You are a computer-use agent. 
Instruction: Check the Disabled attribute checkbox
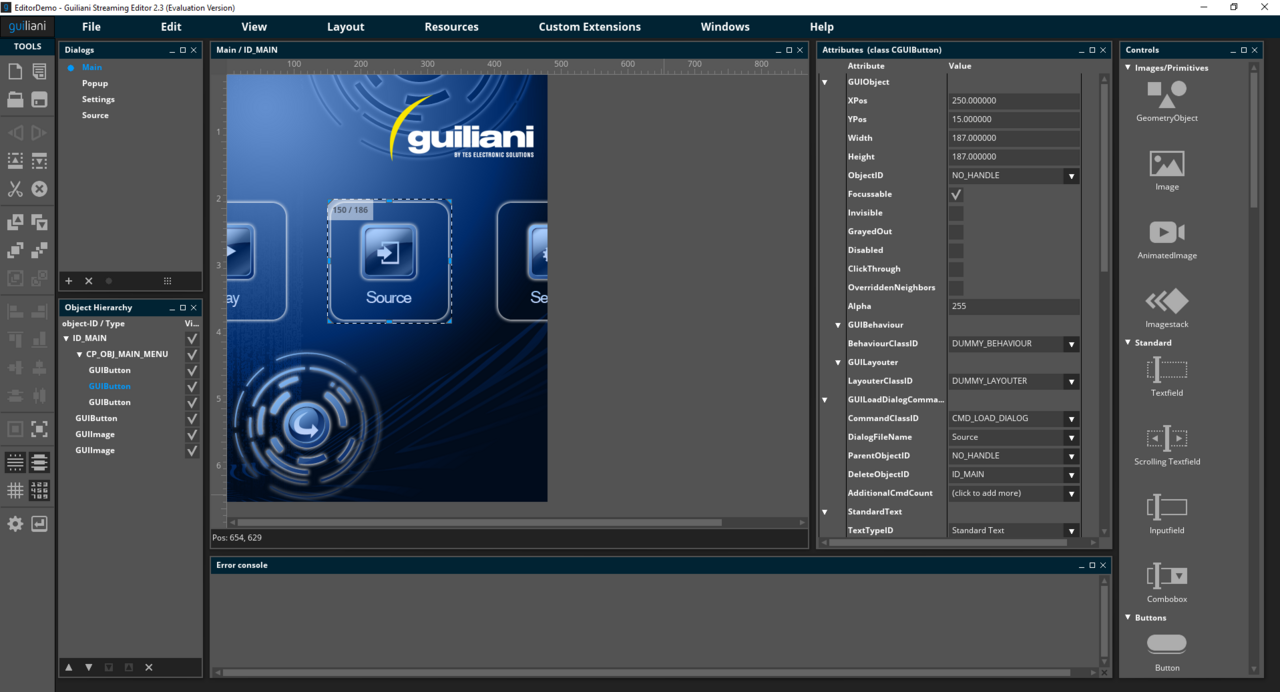pos(956,250)
